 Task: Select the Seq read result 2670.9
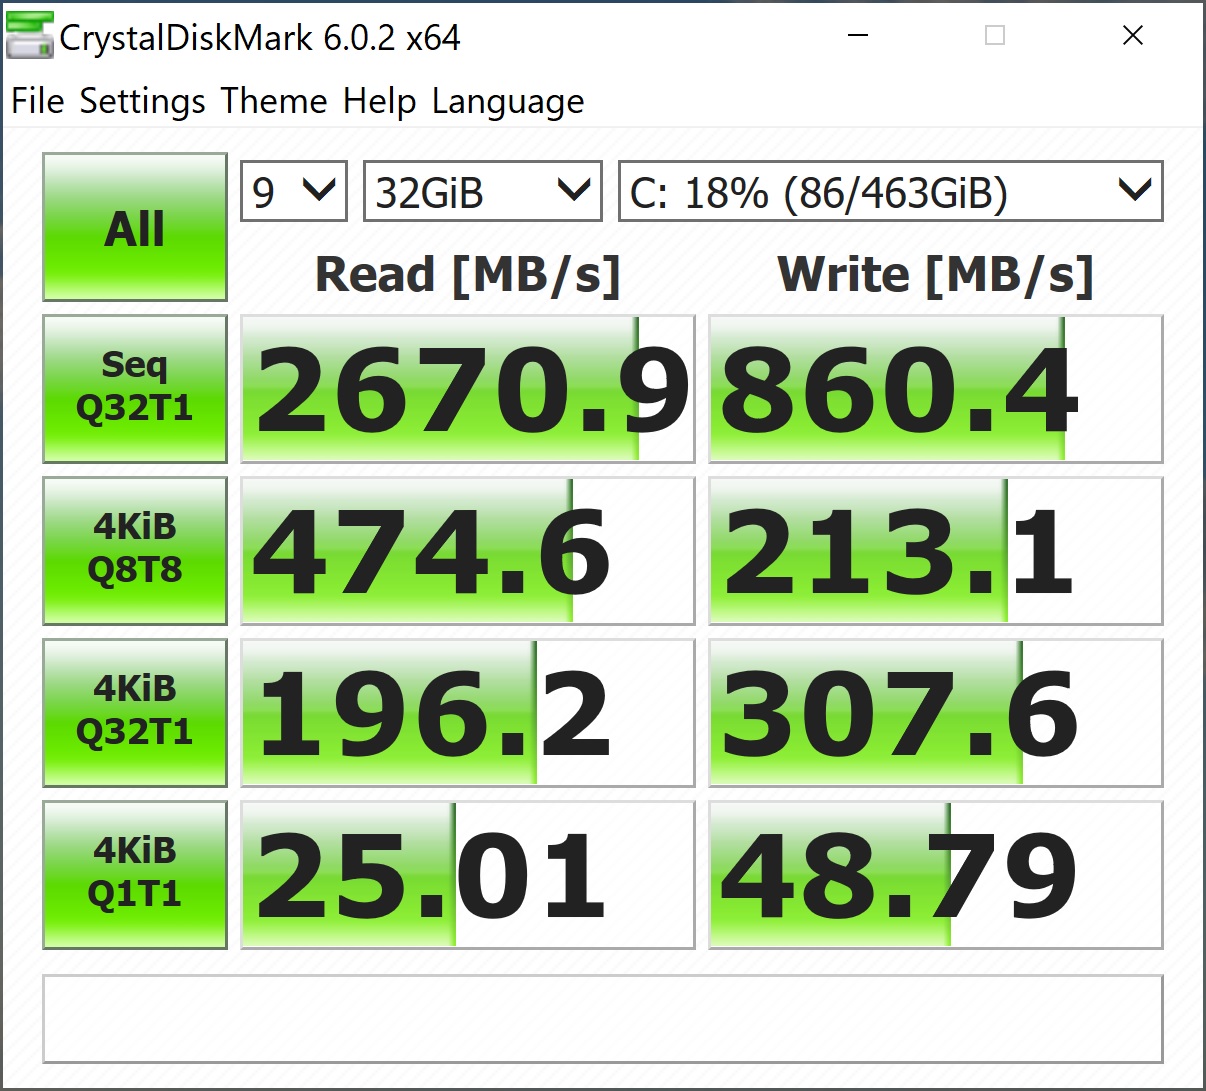coord(468,389)
